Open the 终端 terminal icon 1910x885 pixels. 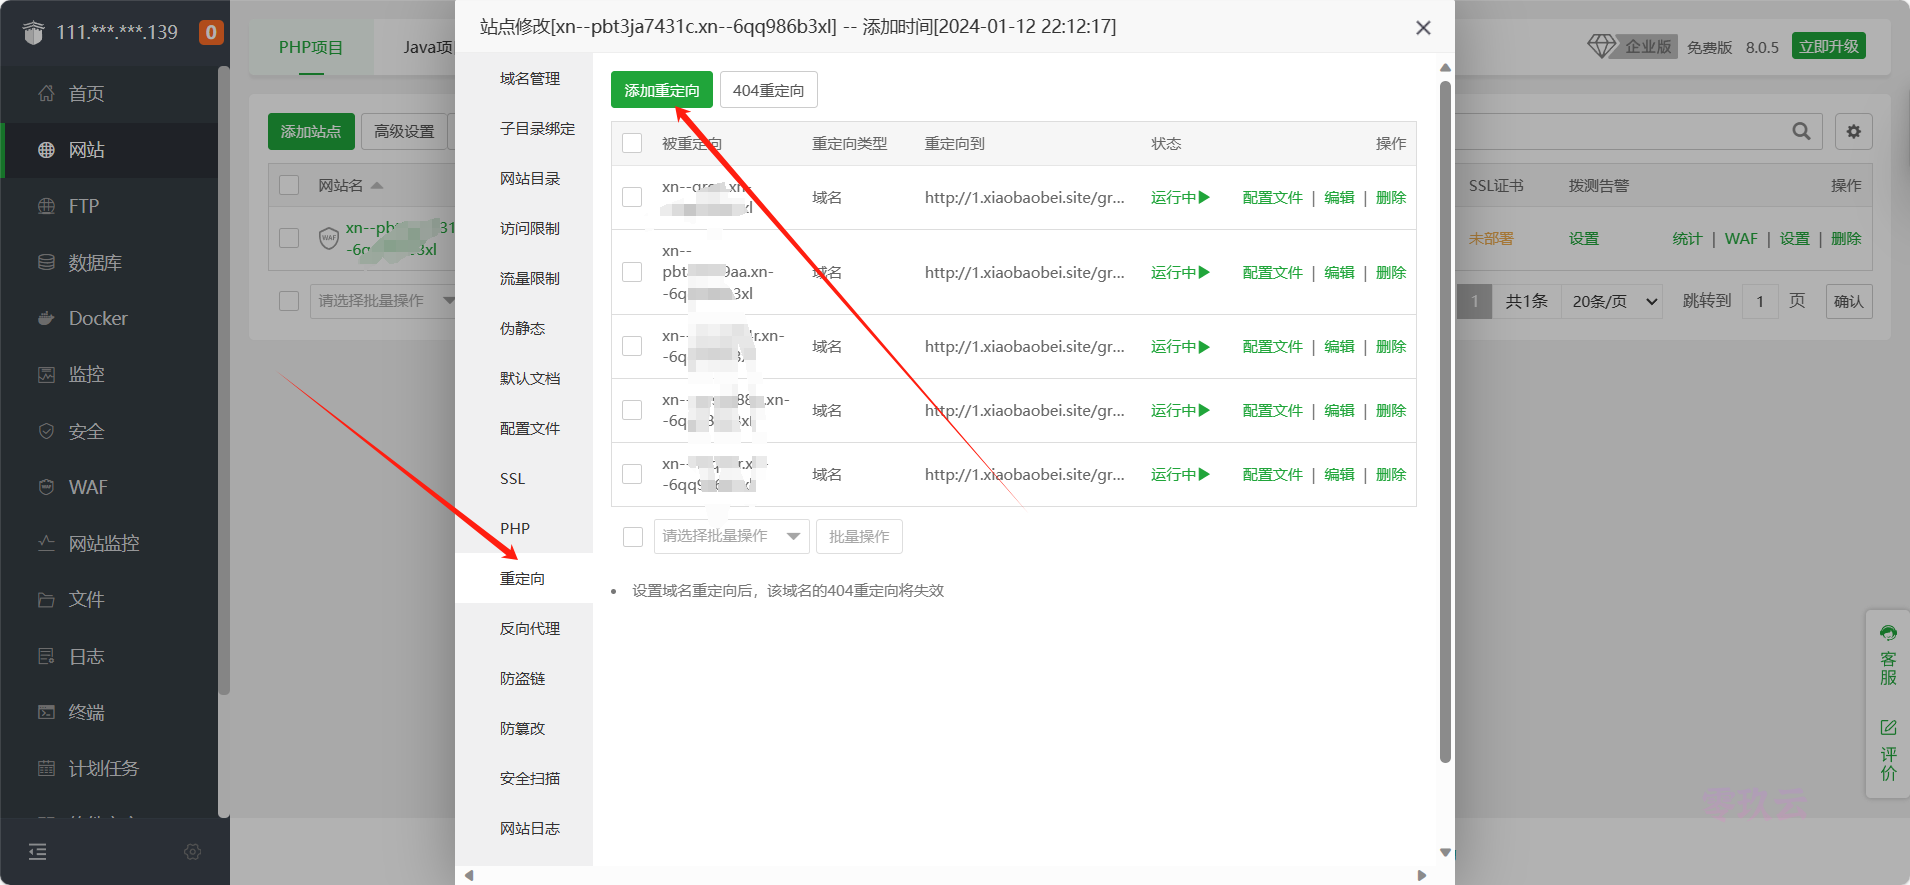[46, 712]
